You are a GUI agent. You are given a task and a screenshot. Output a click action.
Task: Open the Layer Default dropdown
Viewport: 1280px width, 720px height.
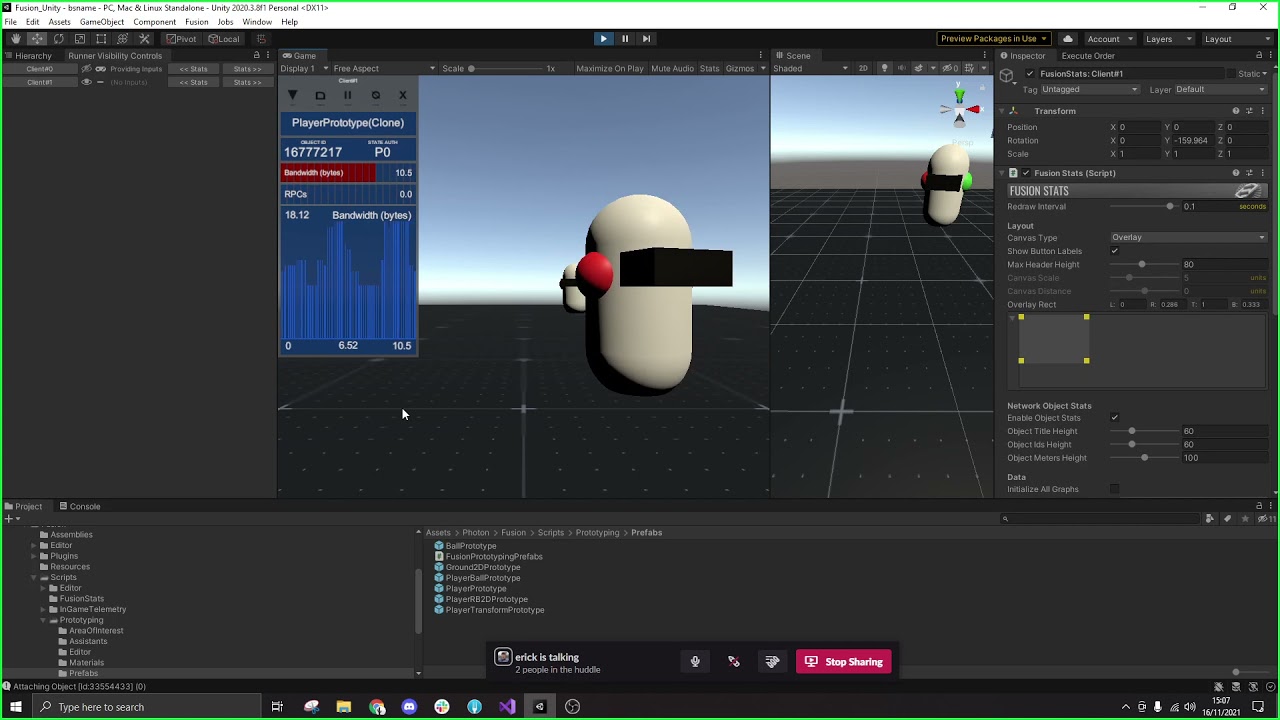click(1222, 90)
